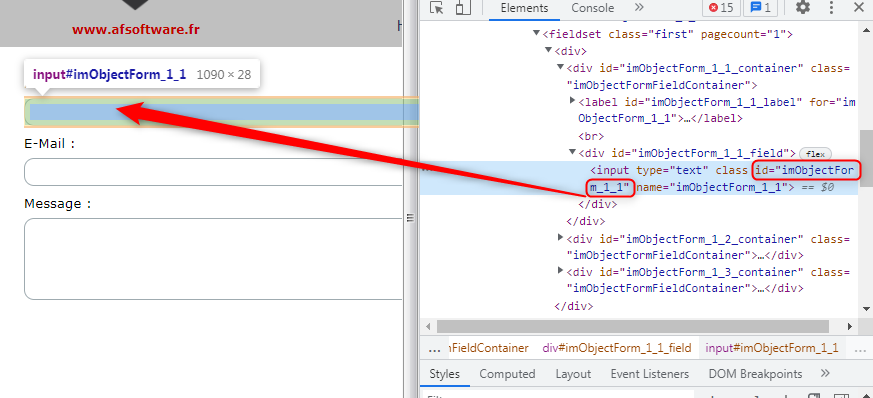
Task: Click the closing fieldset div tag line
Action: tap(573, 306)
